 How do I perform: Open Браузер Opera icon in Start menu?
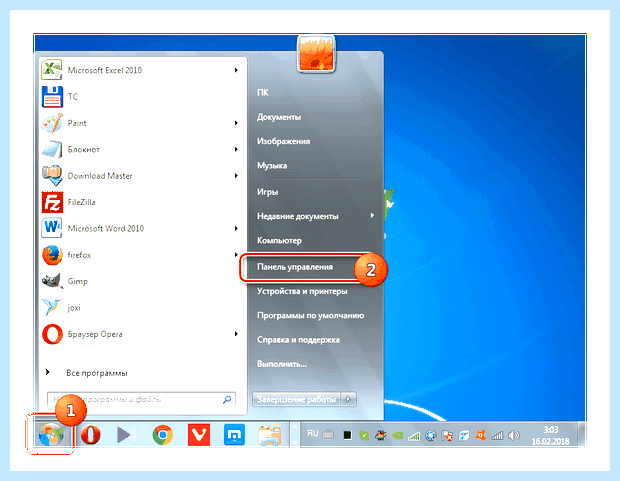52,334
